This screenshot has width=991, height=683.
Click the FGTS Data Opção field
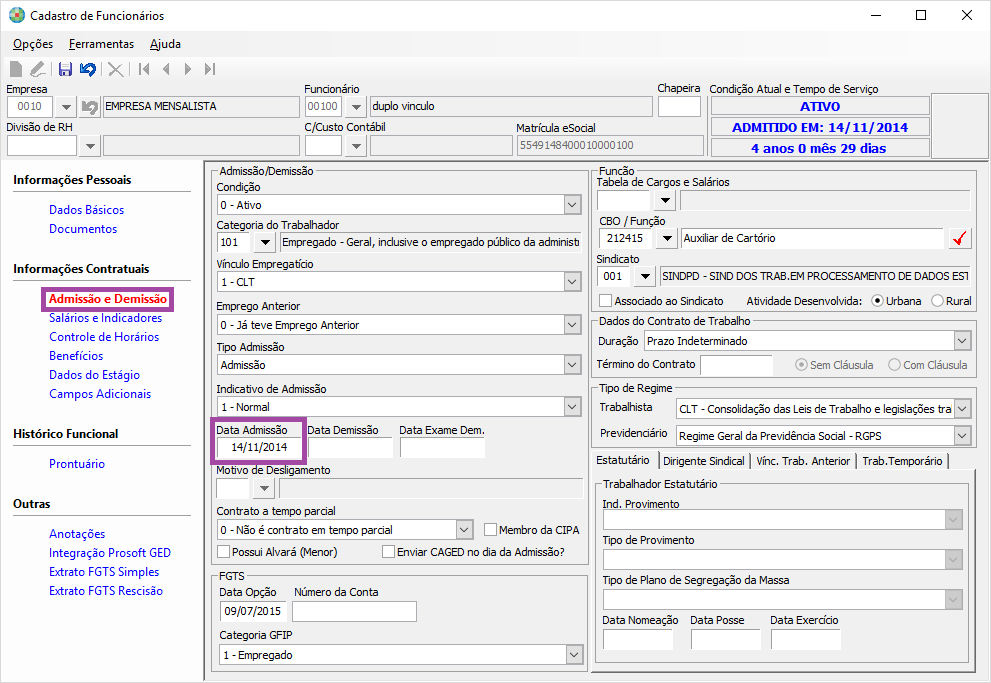point(253,611)
